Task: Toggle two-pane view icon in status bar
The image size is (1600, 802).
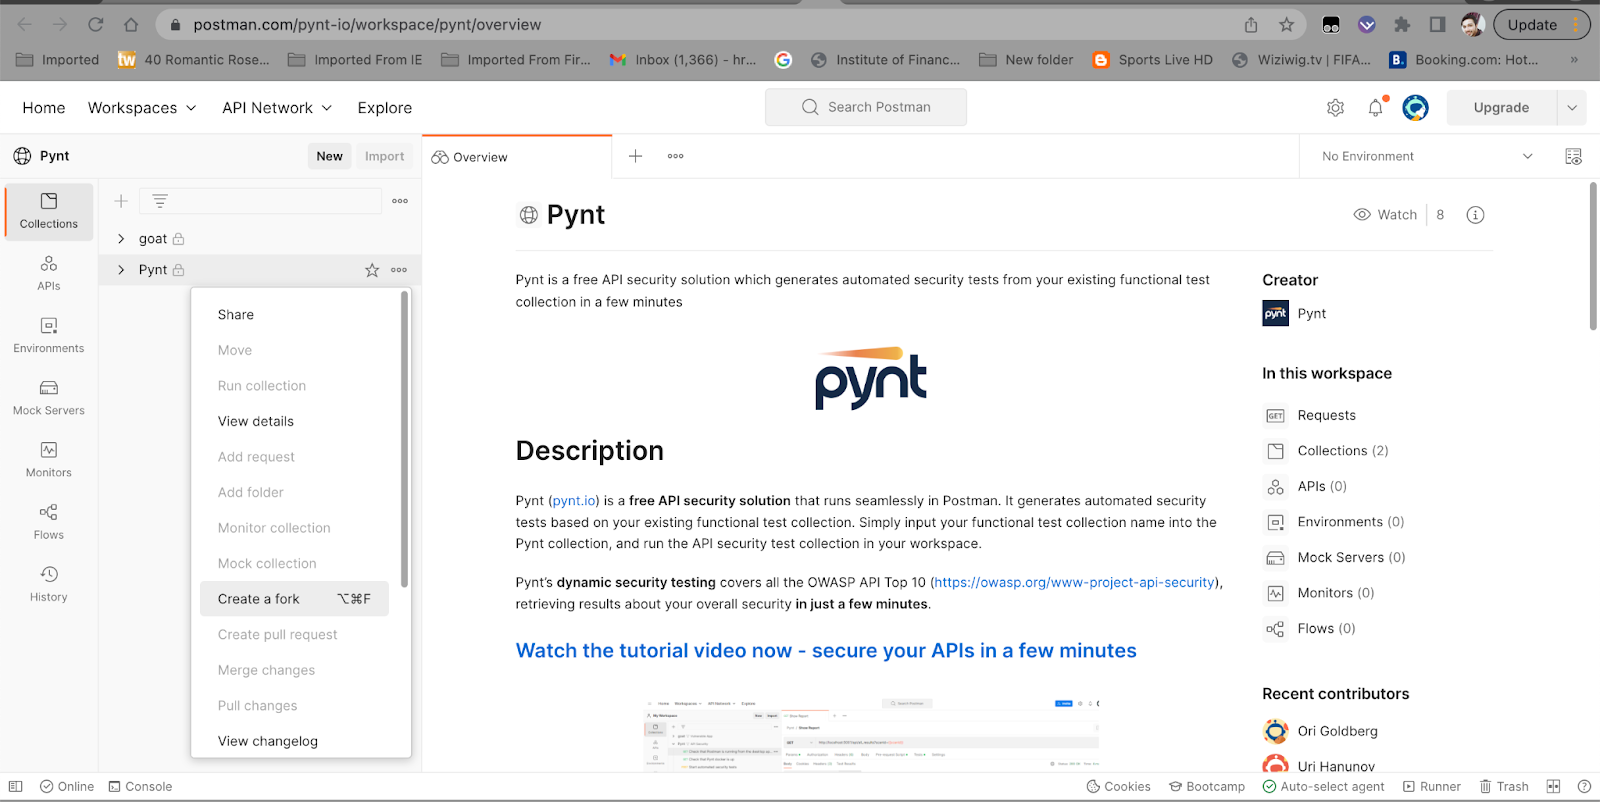Action: [1553, 787]
